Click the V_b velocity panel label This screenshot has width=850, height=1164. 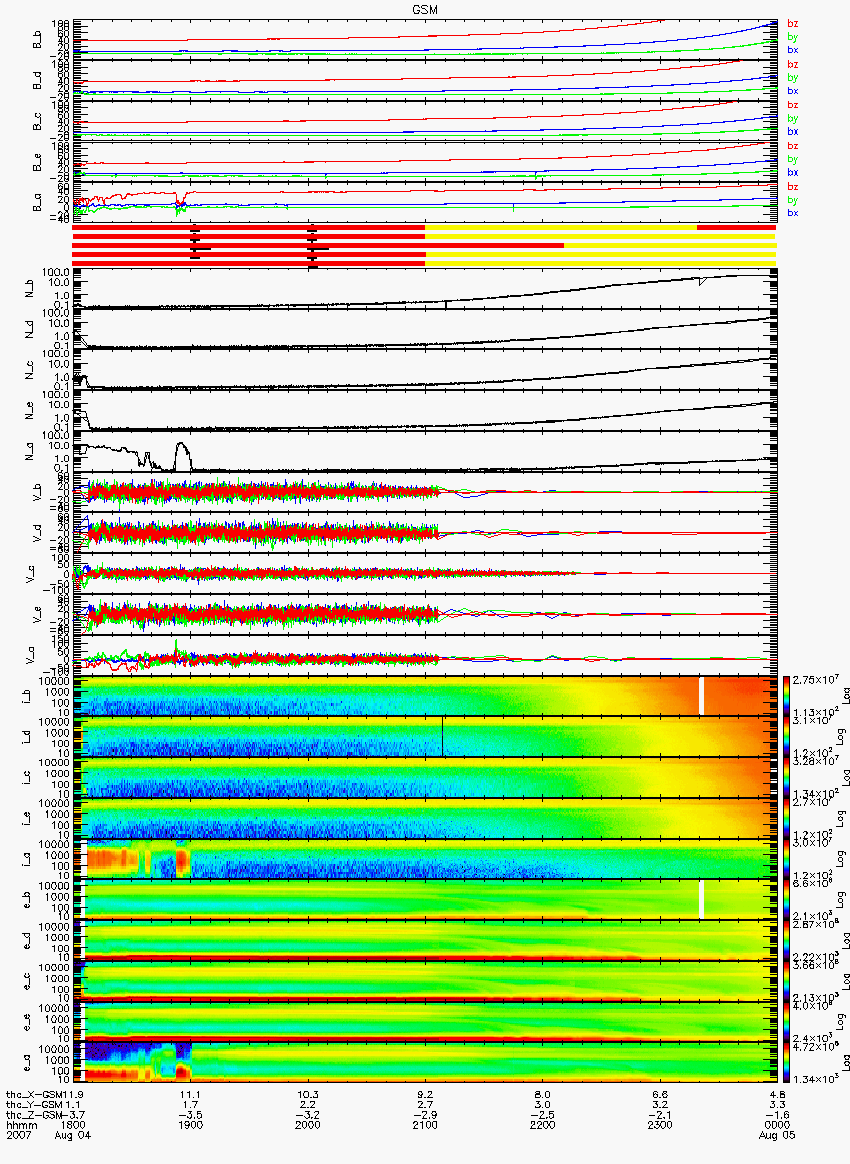[x=36, y=493]
